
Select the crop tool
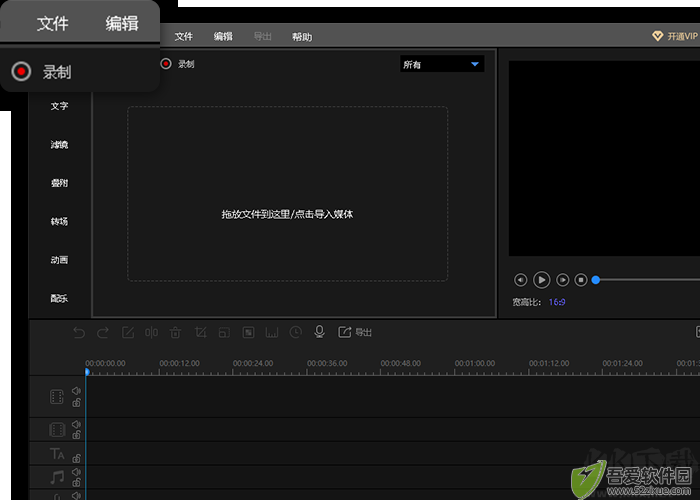click(x=200, y=333)
